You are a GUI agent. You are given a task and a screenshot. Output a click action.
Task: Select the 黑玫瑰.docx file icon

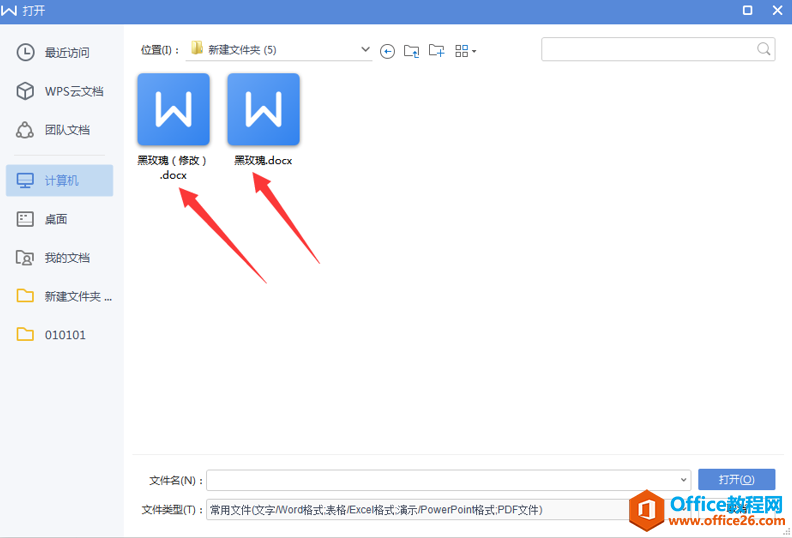[263, 109]
